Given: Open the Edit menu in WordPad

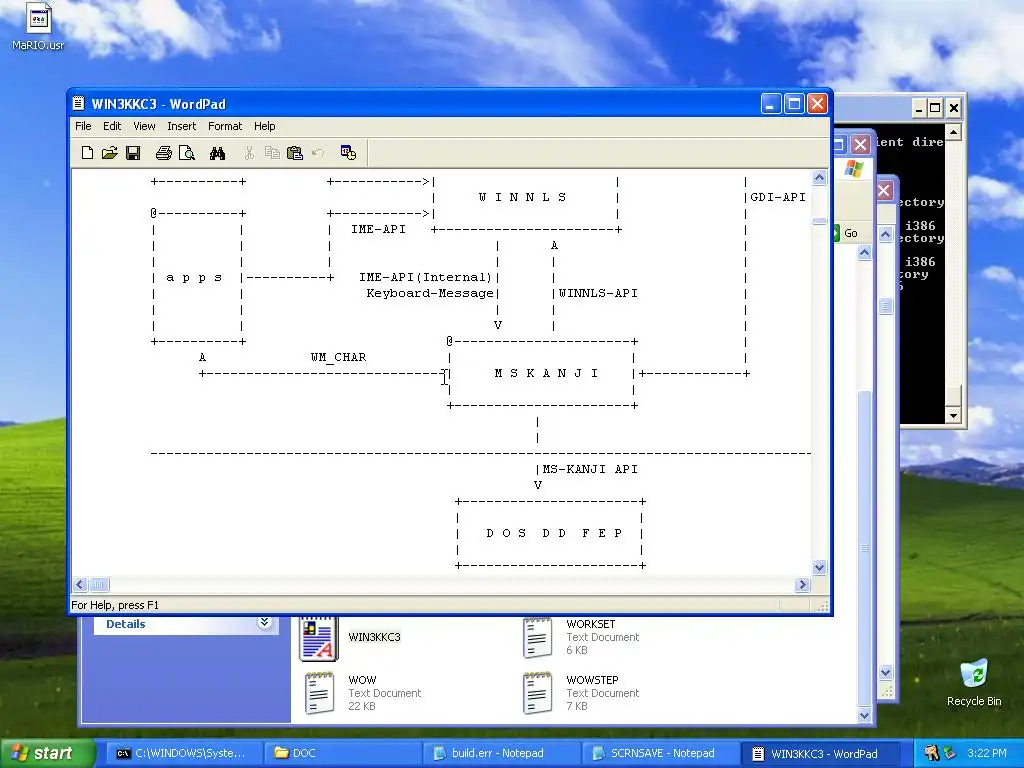Looking at the screenshot, I should tap(112, 126).
